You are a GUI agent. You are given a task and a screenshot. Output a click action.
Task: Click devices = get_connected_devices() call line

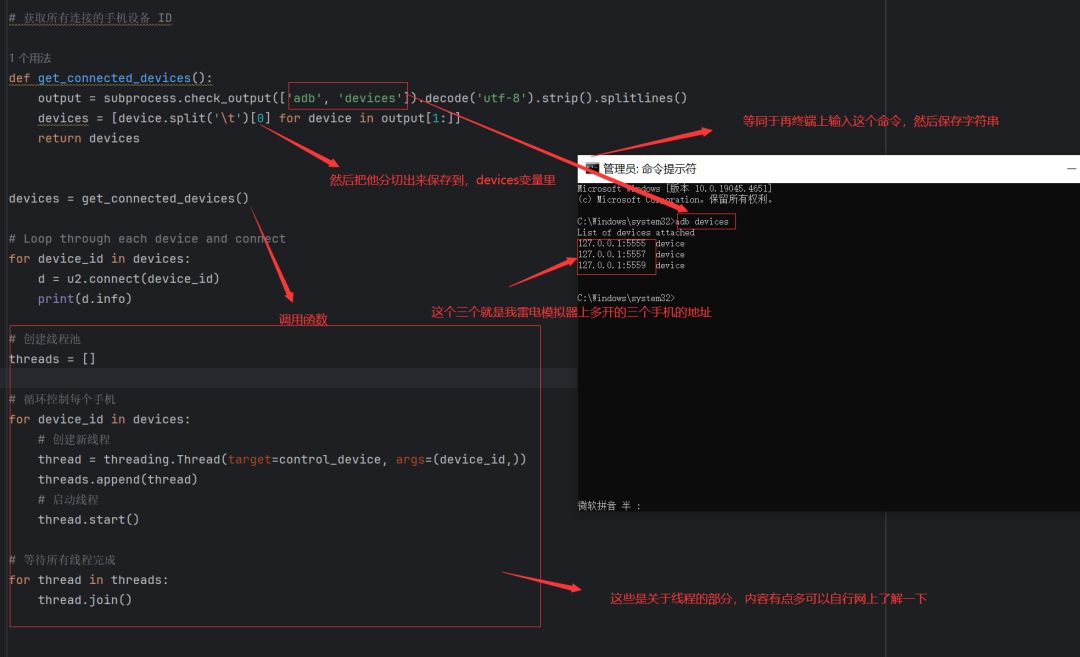click(129, 198)
